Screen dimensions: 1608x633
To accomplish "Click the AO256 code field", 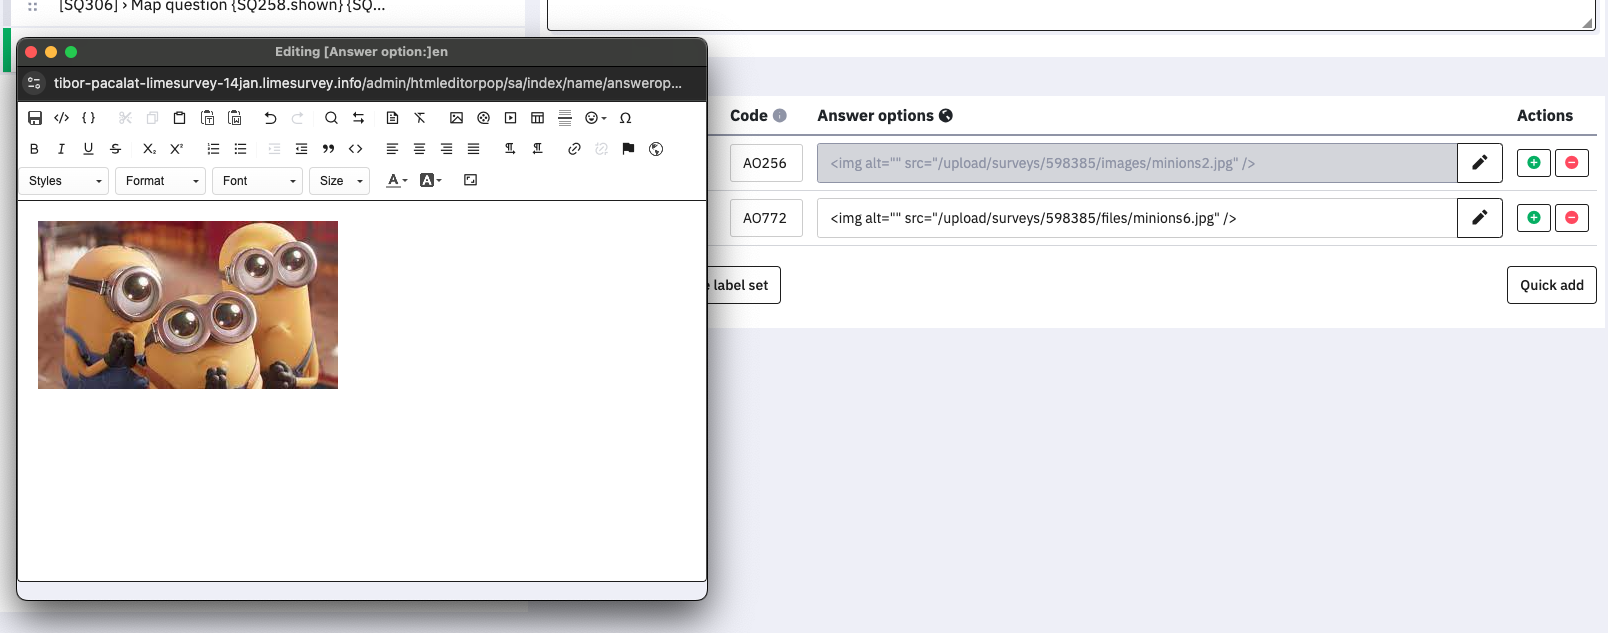I will click(765, 163).
